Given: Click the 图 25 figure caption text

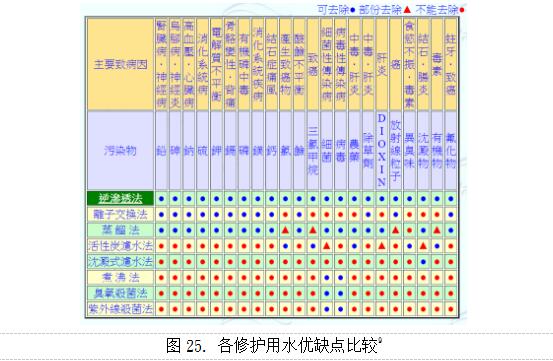Looking at the screenshot, I should 274,345.
